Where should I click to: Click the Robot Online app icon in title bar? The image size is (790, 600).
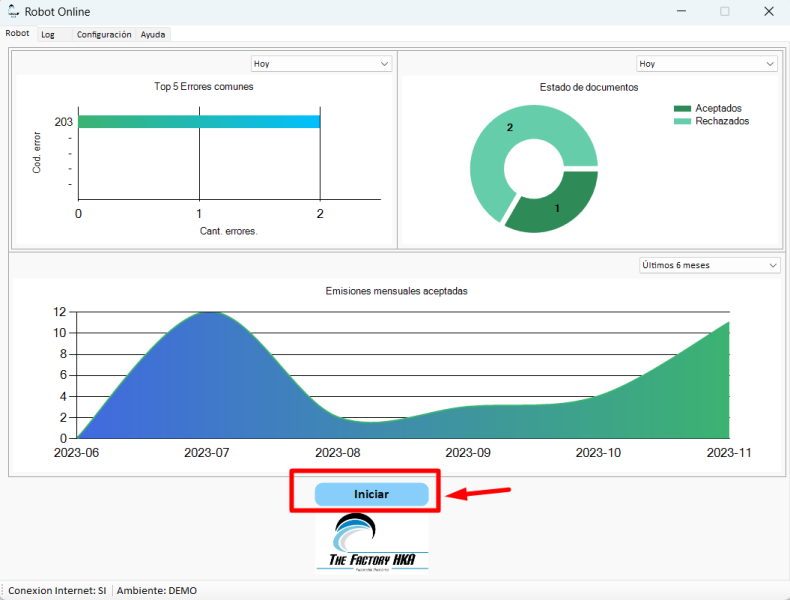pos(13,11)
